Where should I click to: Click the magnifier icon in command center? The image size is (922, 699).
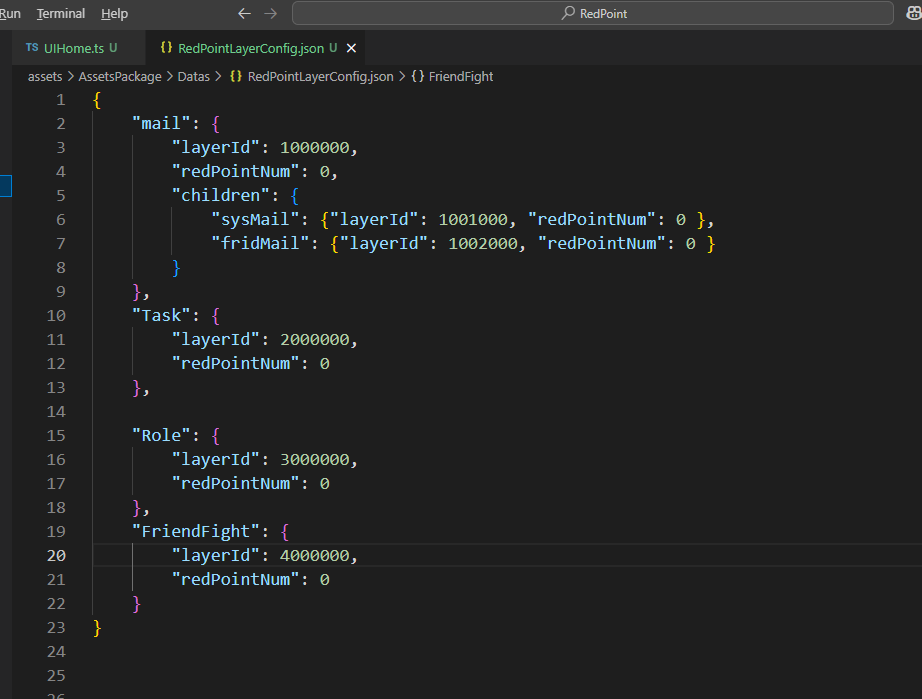click(569, 14)
